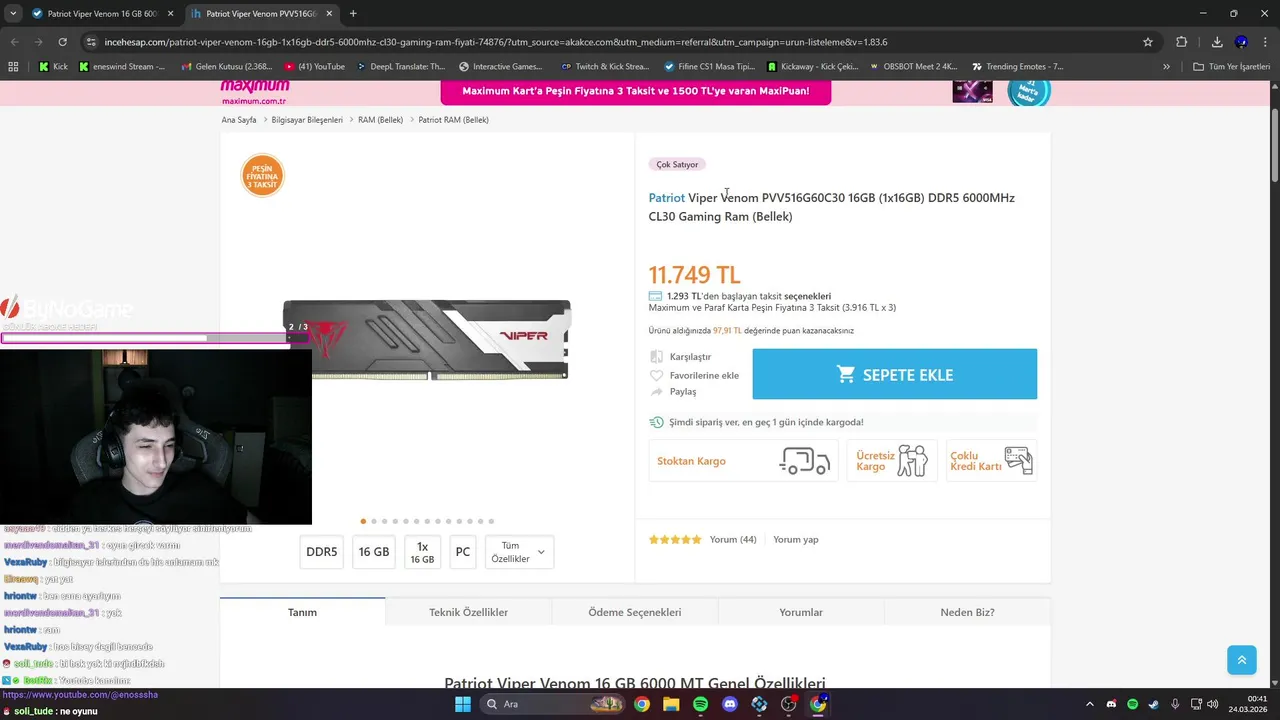
Task: Click the orange active carousel dot
Action: click(x=363, y=521)
